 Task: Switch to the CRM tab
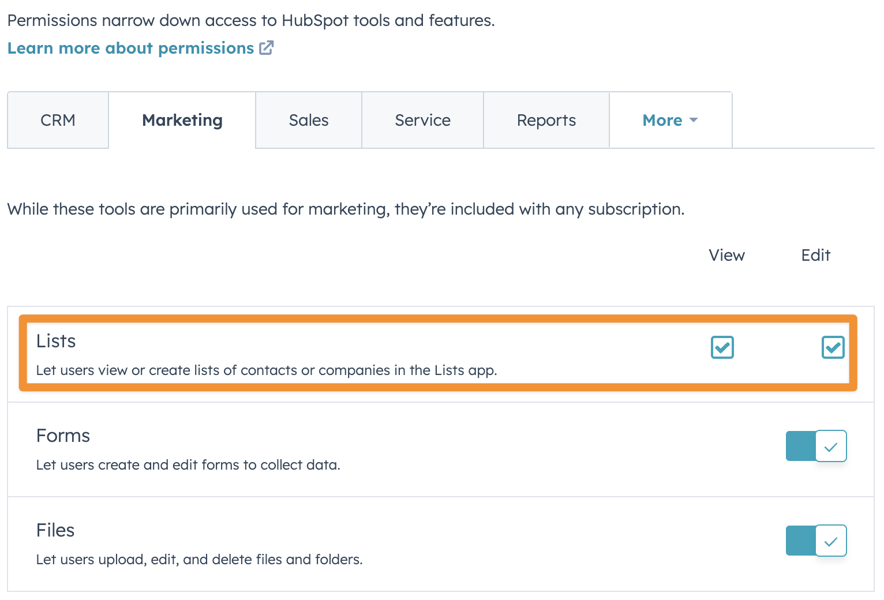click(58, 120)
